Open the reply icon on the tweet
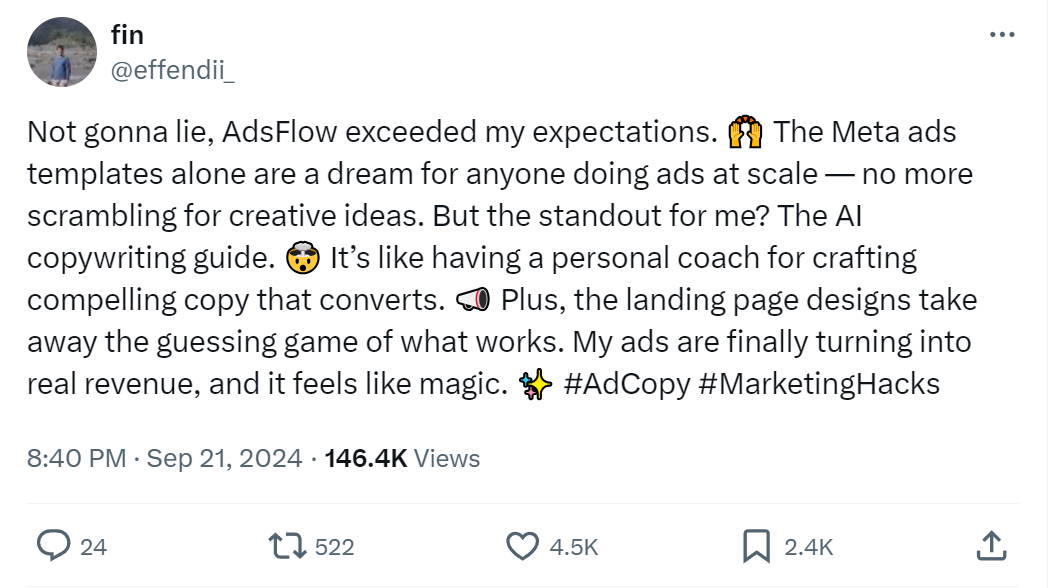1054x588 pixels. click(53, 547)
